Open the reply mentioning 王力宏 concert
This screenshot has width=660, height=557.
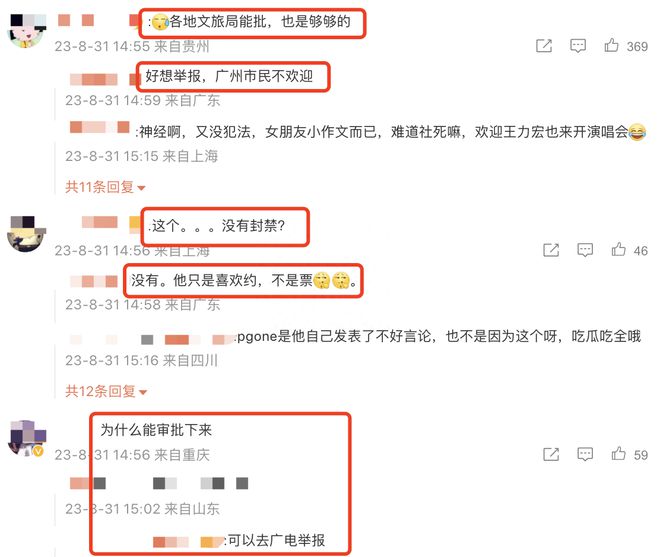(391, 132)
